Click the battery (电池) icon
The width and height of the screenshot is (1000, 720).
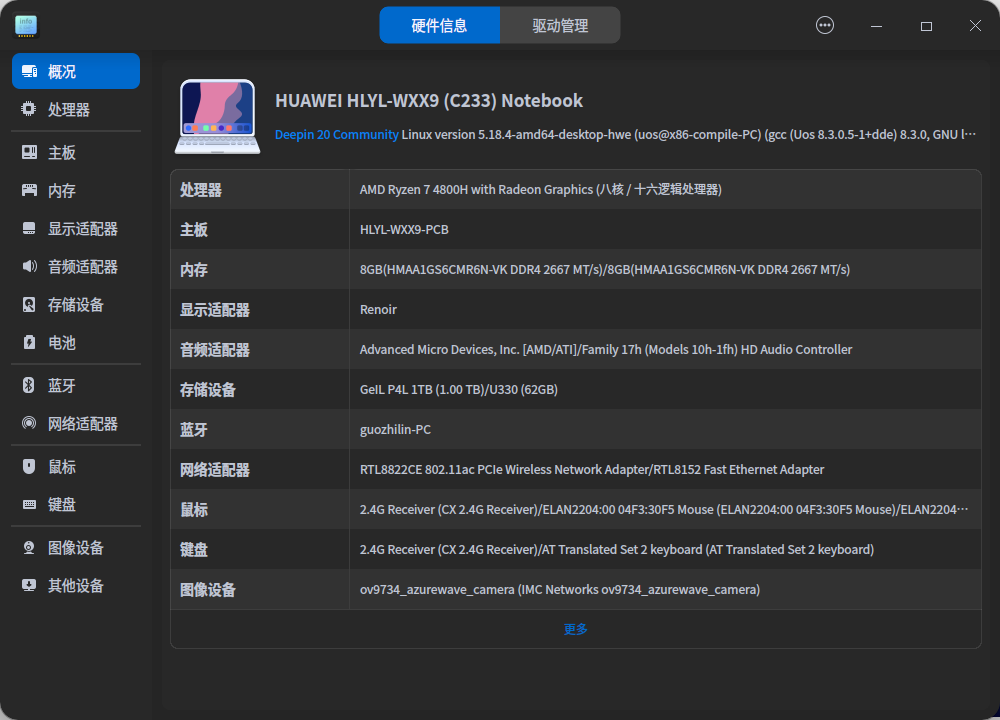coord(29,342)
